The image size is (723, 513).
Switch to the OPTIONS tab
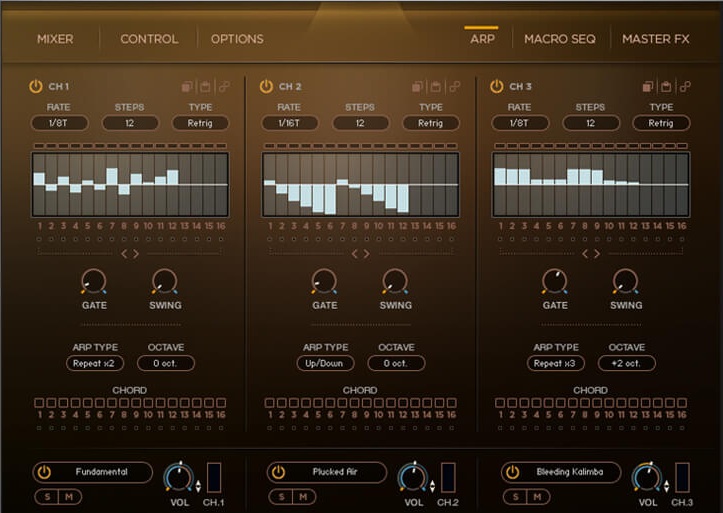pyautogui.click(x=237, y=39)
